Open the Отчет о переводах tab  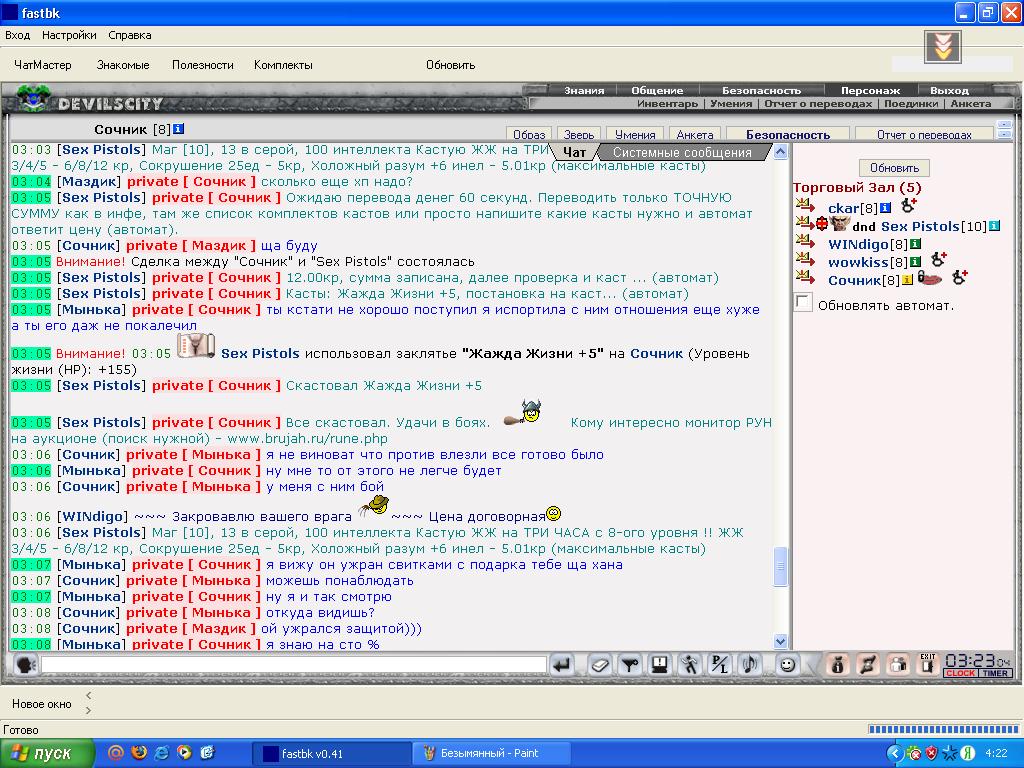point(924,135)
